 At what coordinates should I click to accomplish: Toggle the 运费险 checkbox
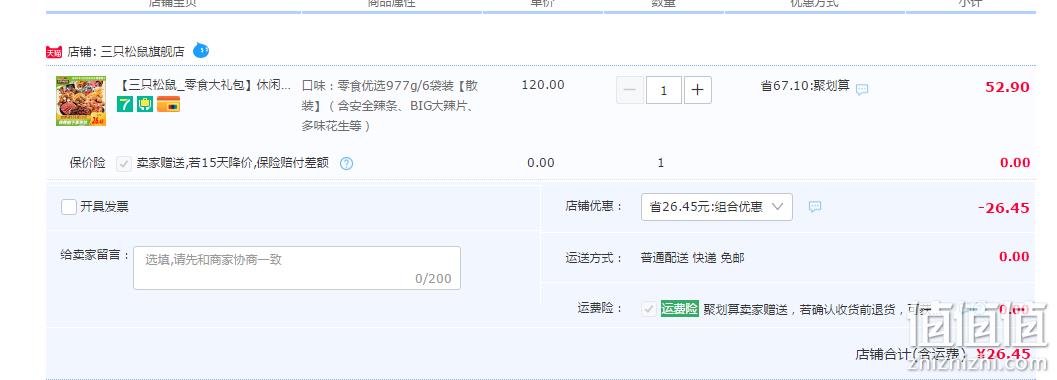648,309
